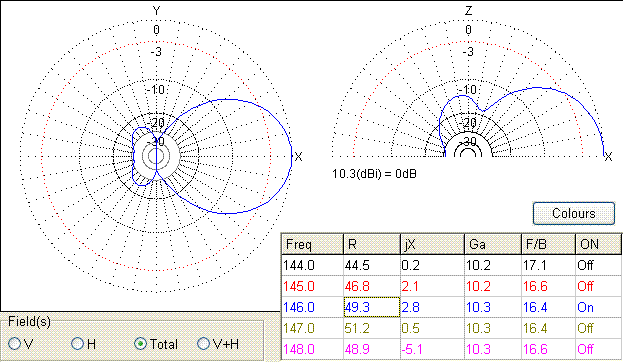Click the highlighted R value 49.3
The image size is (623, 362).
[x=371, y=307]
